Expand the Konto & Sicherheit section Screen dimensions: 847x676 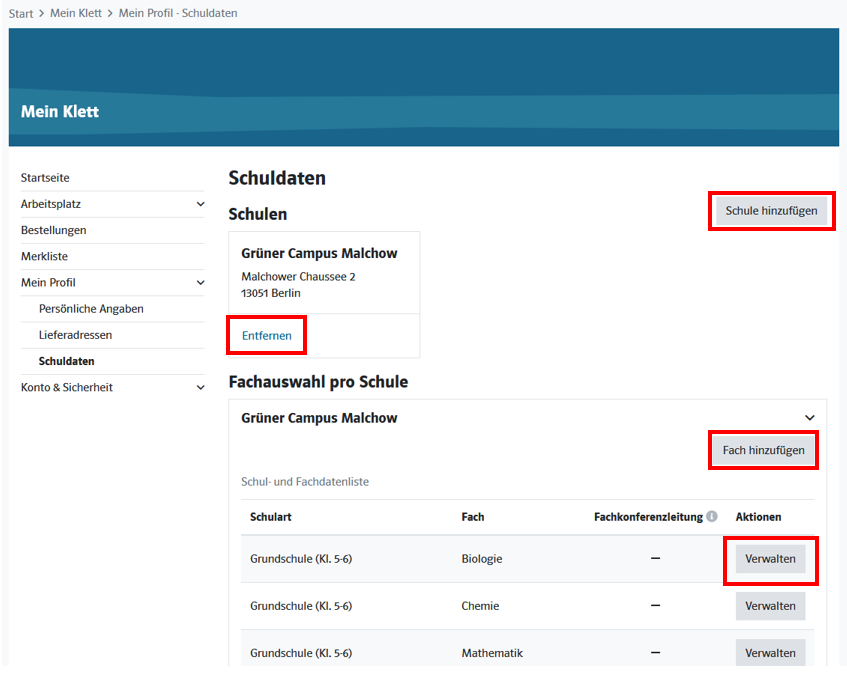tap(200, 387)
